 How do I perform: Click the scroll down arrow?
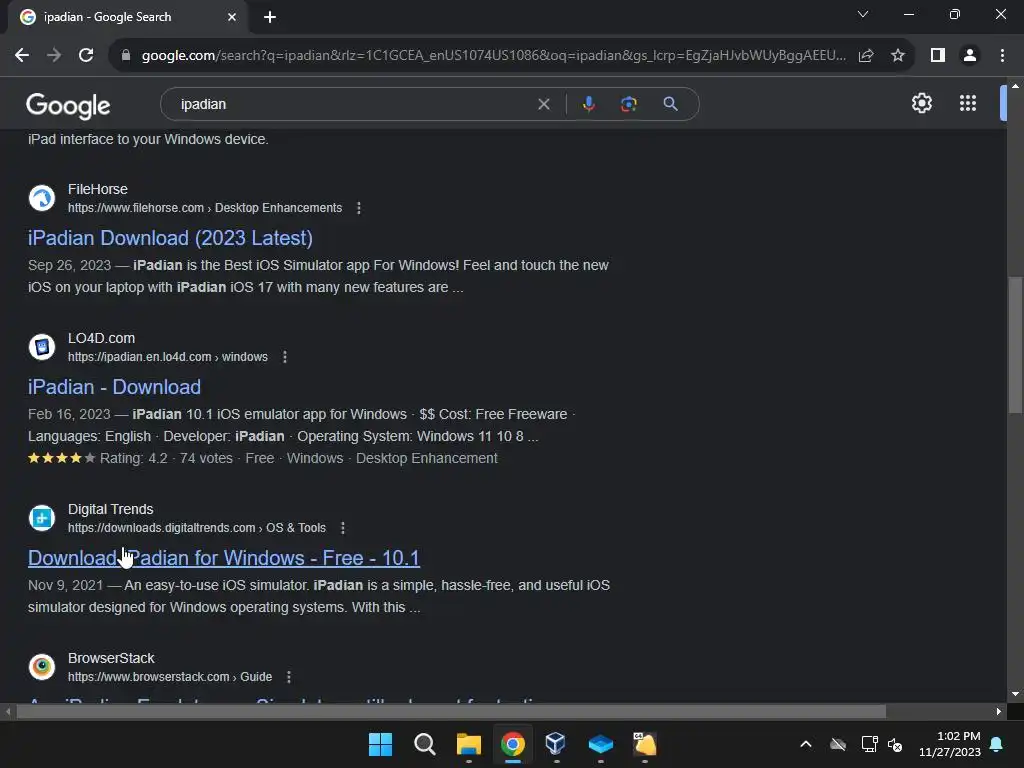[x=1015, y=694]
